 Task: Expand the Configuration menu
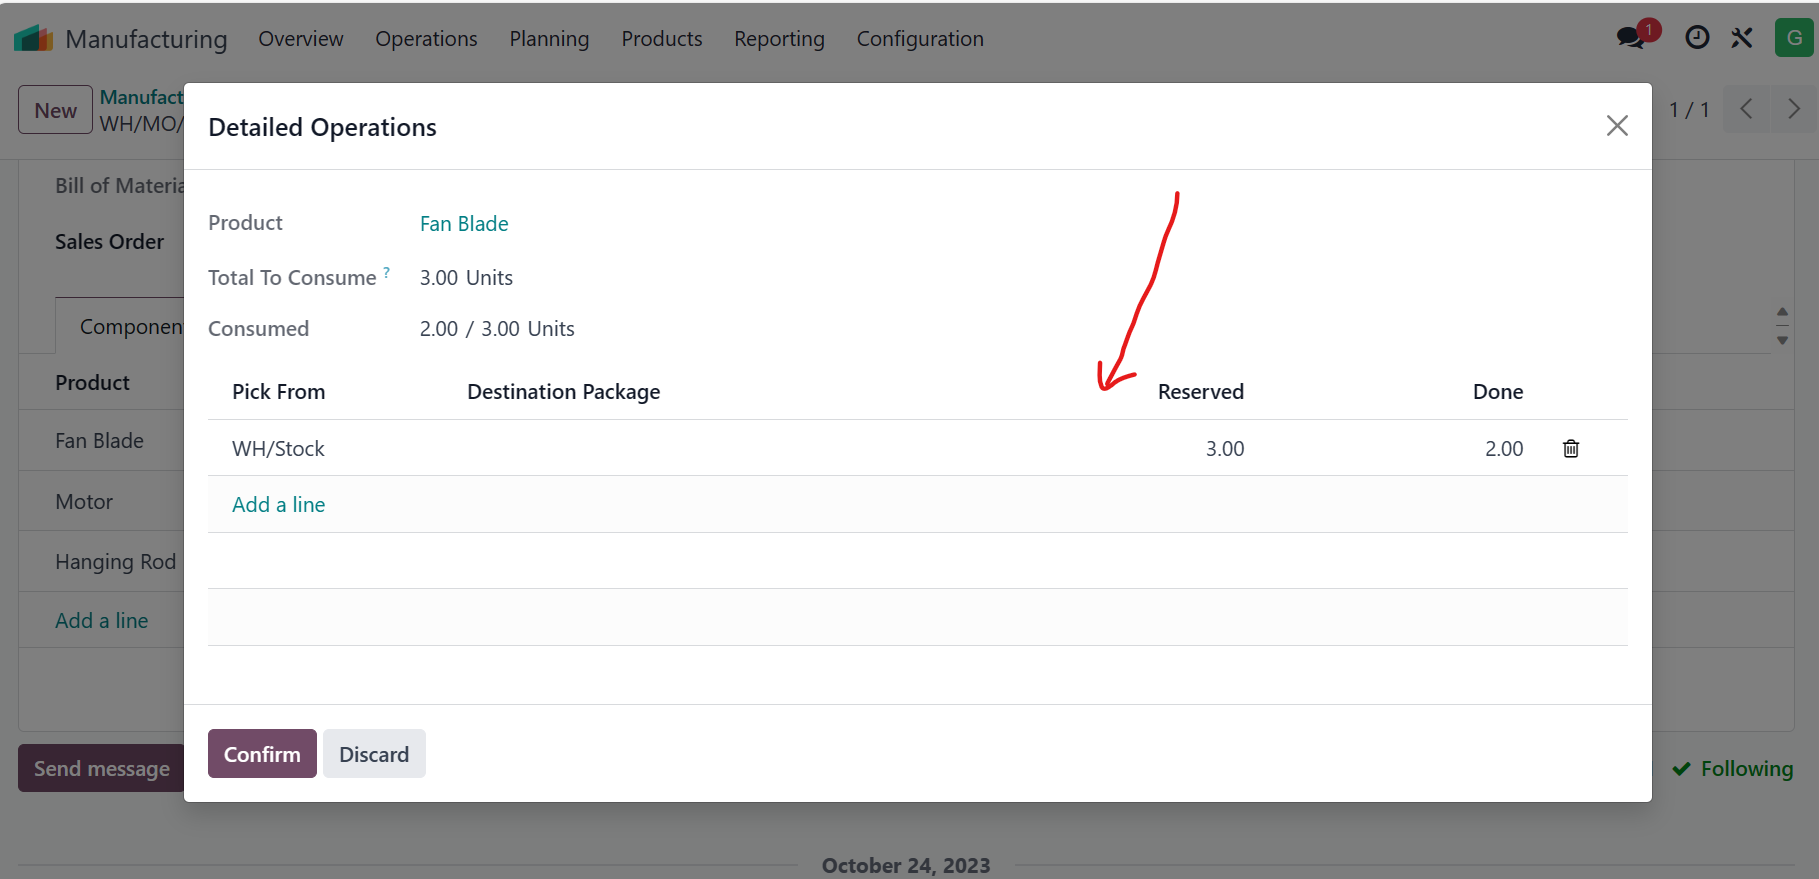920,39
